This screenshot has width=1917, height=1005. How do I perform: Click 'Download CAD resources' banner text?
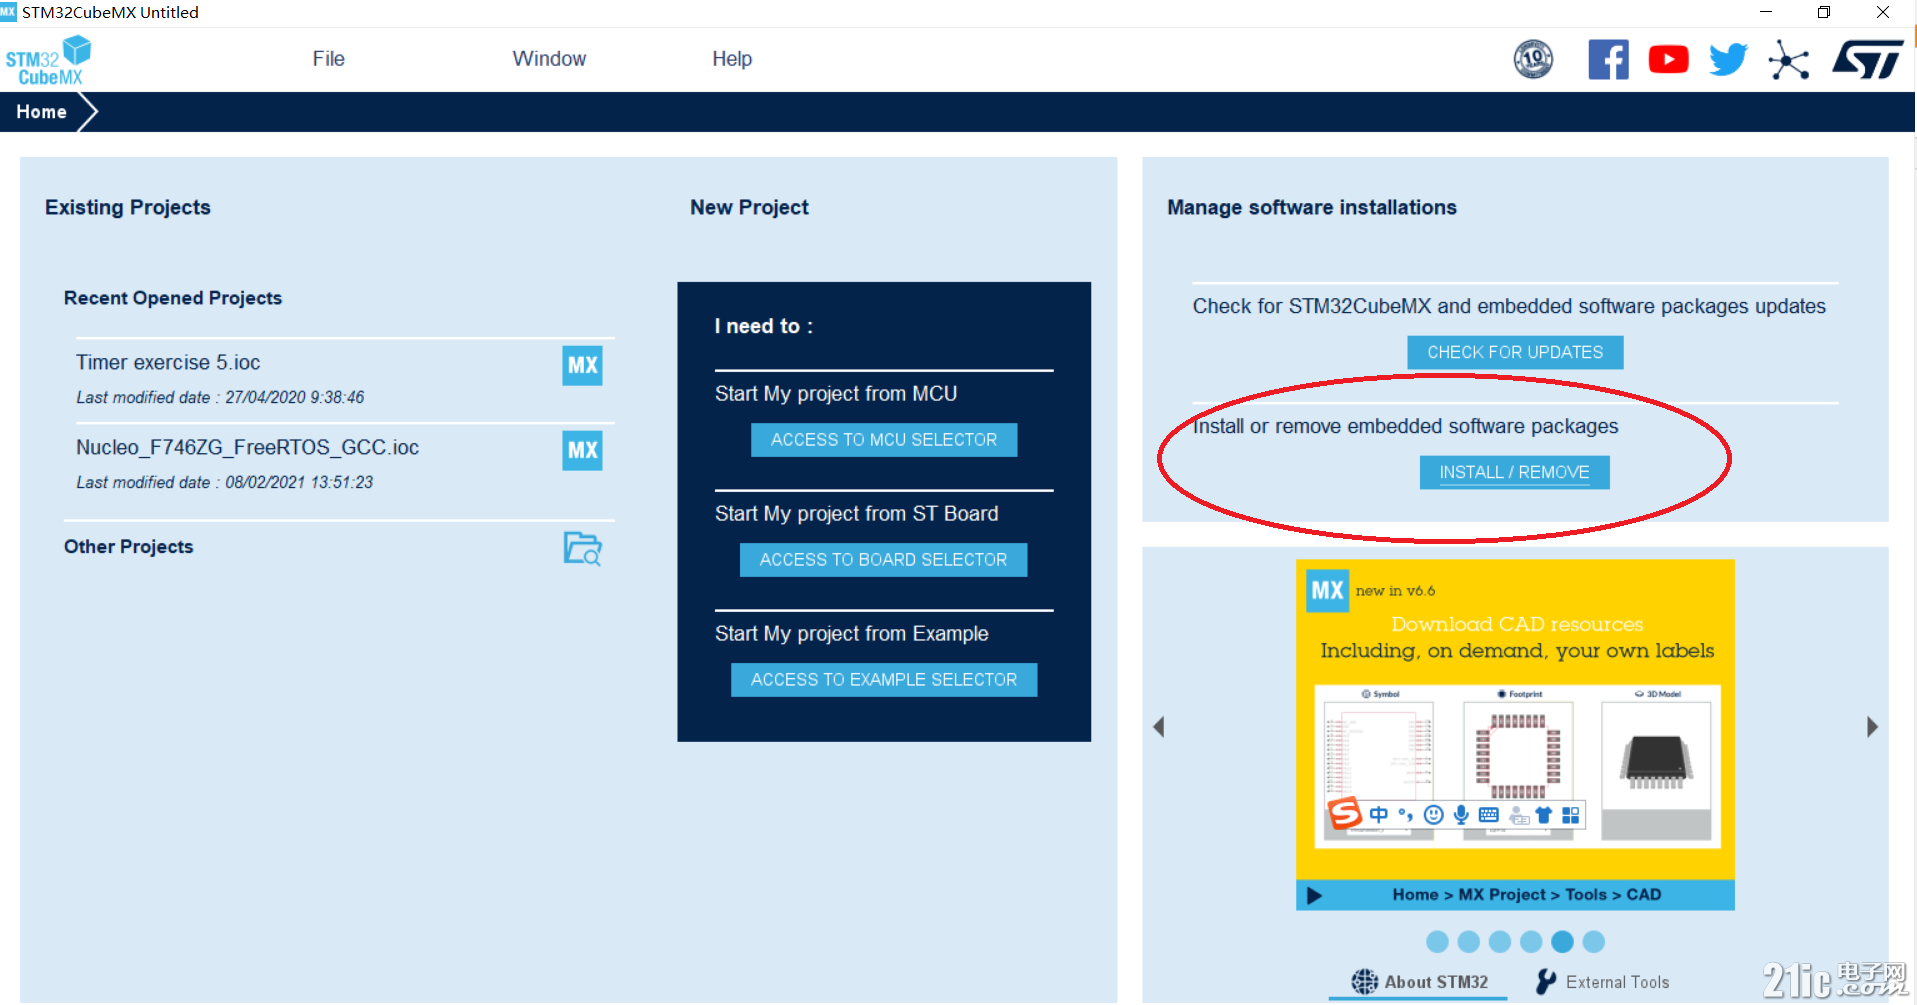pos(1517,624)
